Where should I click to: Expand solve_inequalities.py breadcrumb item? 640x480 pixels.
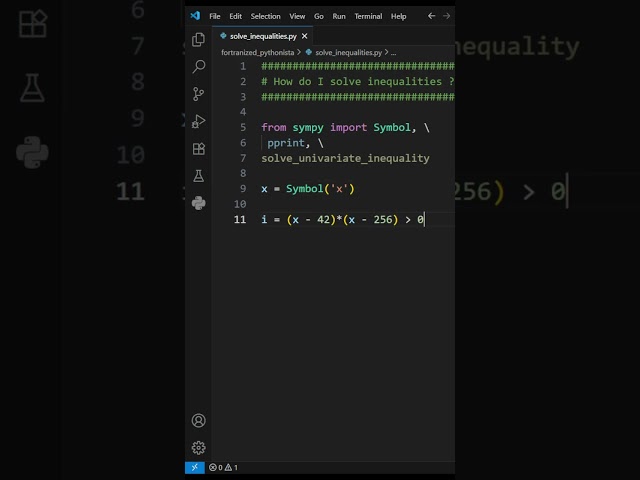349,53
